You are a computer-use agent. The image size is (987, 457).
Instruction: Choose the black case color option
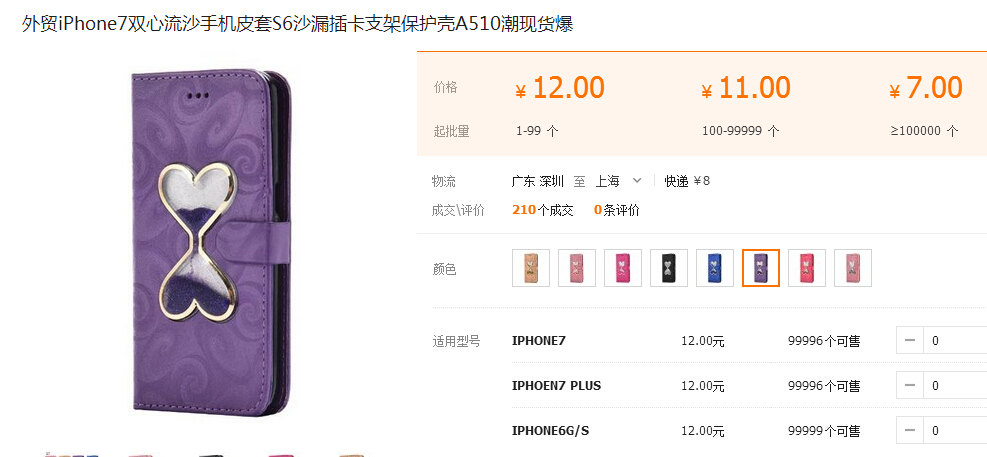point(668,268)
